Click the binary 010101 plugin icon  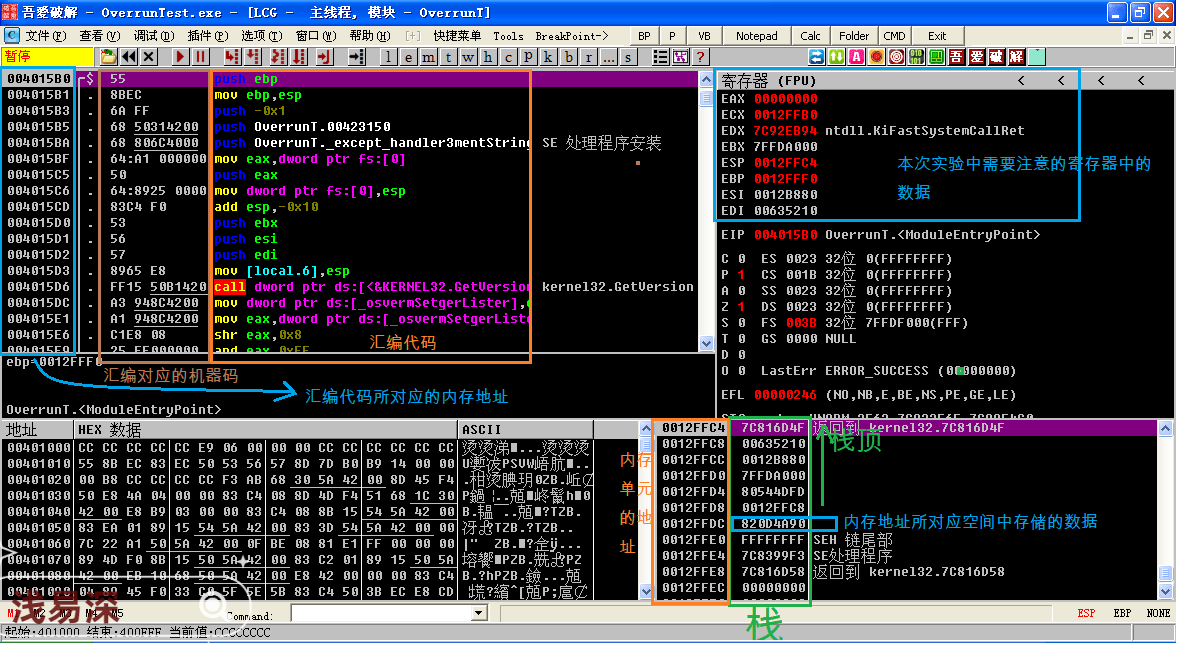click(917, 56)
